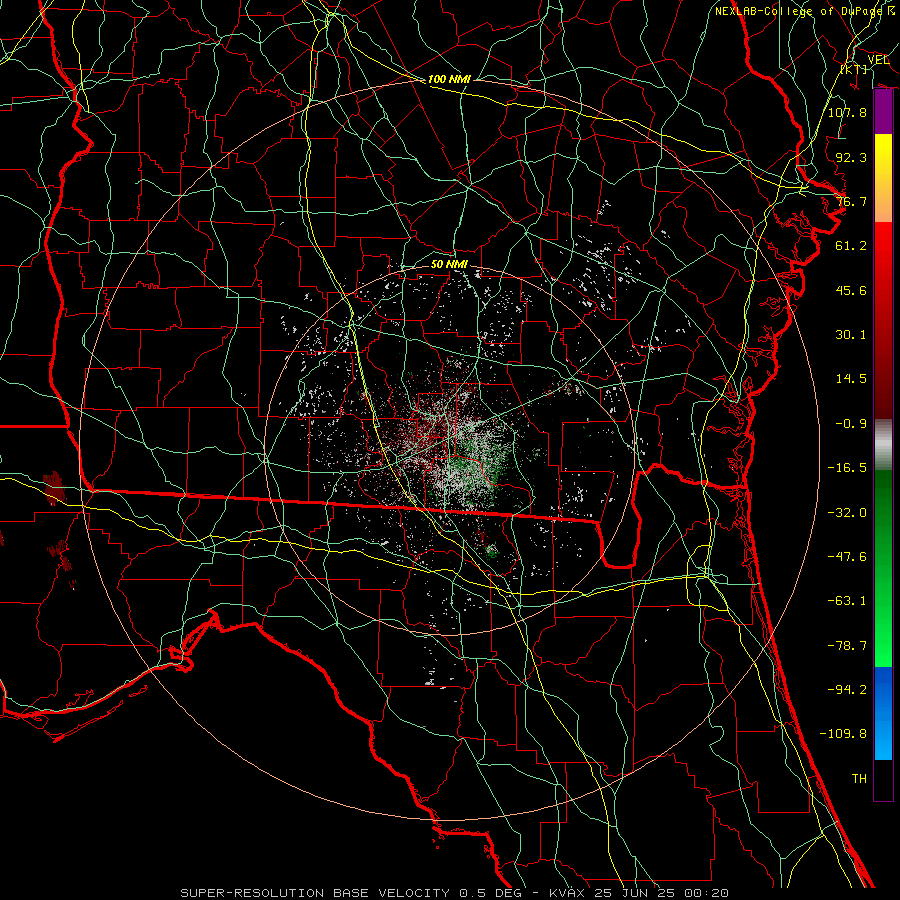Click the -16.5 legend value
Image resolution: width=900 pixels, height=900 pixels.
click(847, 468)
